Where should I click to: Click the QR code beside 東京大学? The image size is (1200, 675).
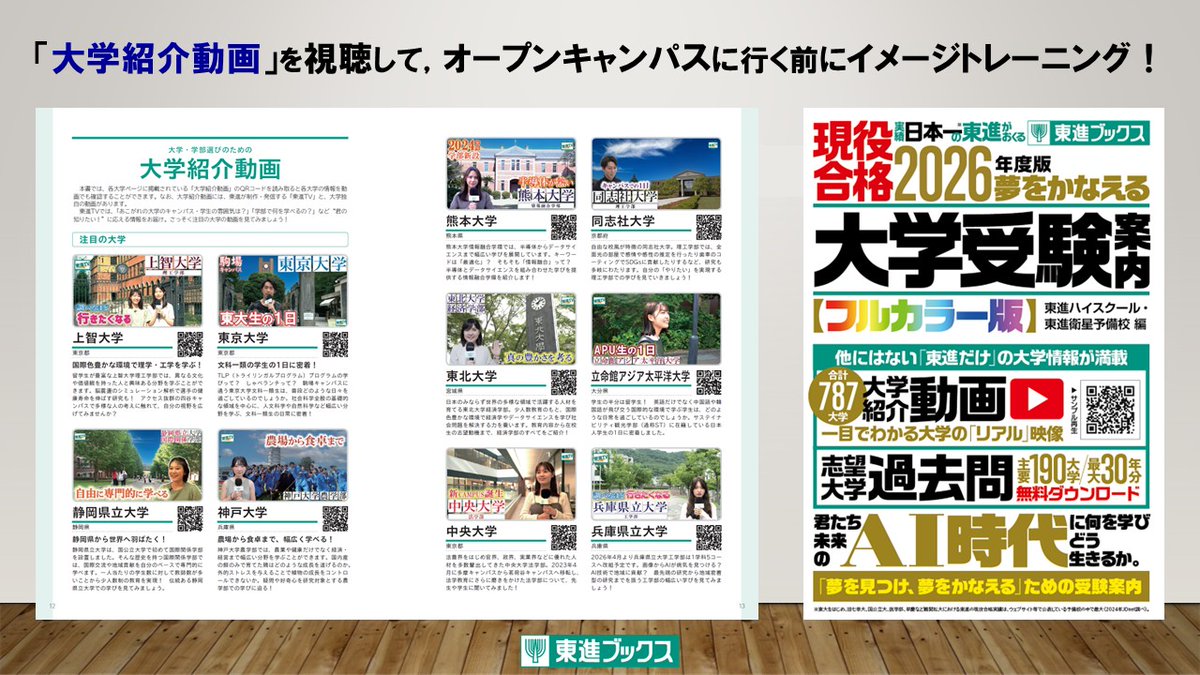[x=336, y=344]
